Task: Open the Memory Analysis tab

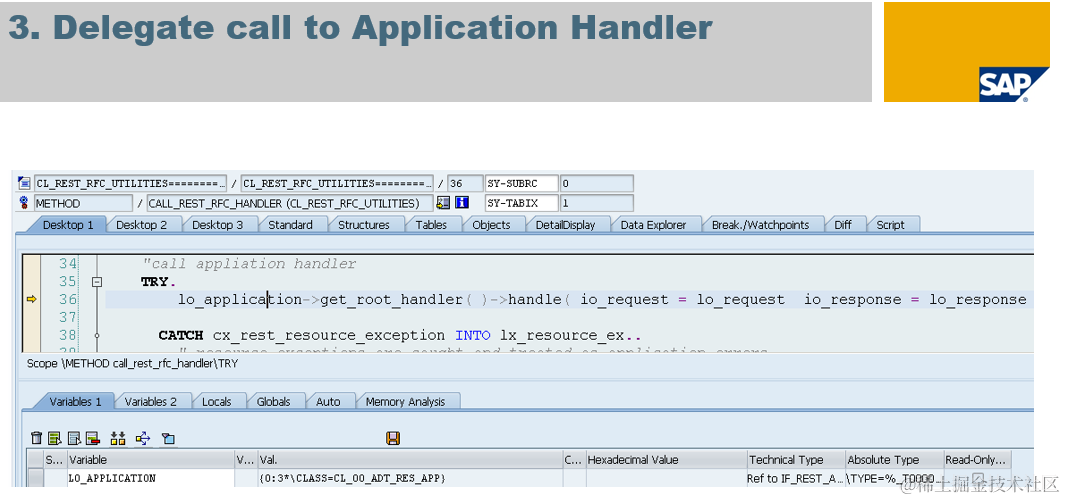Action: [x=405, y=402]
